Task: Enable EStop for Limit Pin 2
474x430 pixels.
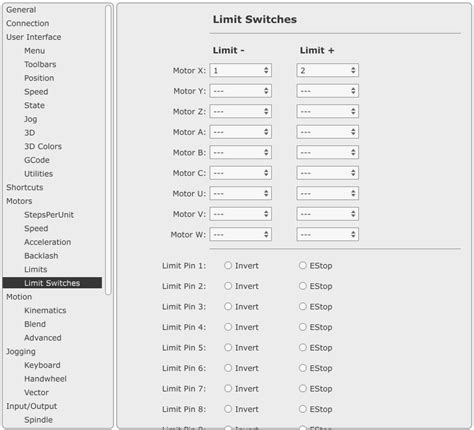Action: [303, 286]
